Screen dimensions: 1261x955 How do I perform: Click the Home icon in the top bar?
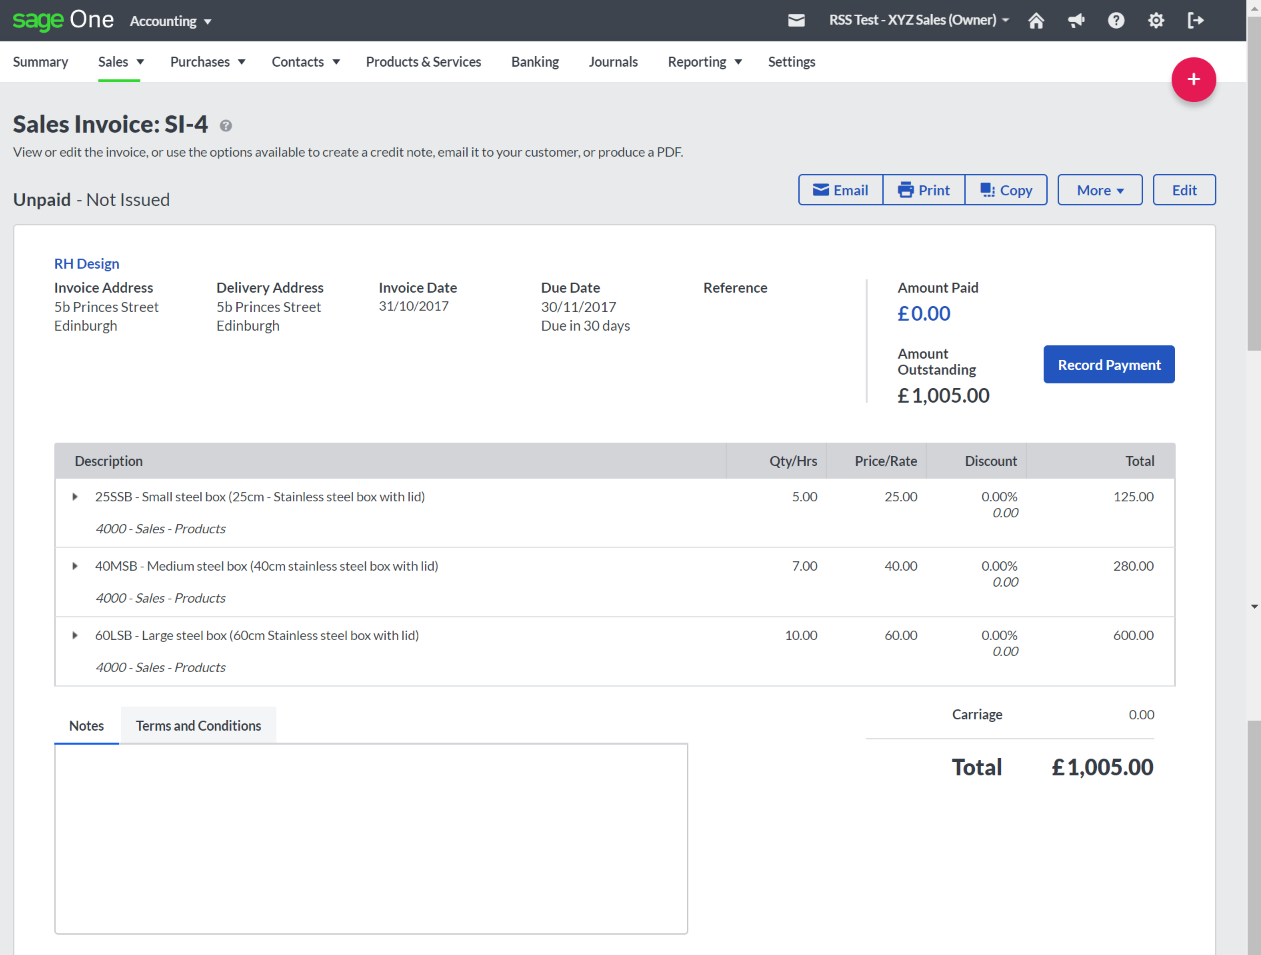(1036, 20)
